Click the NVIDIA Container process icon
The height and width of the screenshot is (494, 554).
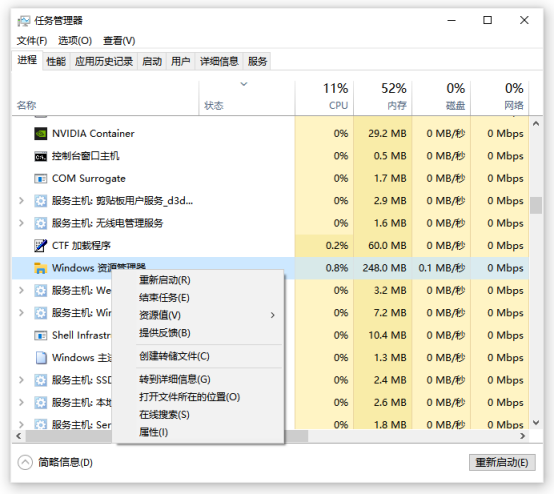[41, 134]
